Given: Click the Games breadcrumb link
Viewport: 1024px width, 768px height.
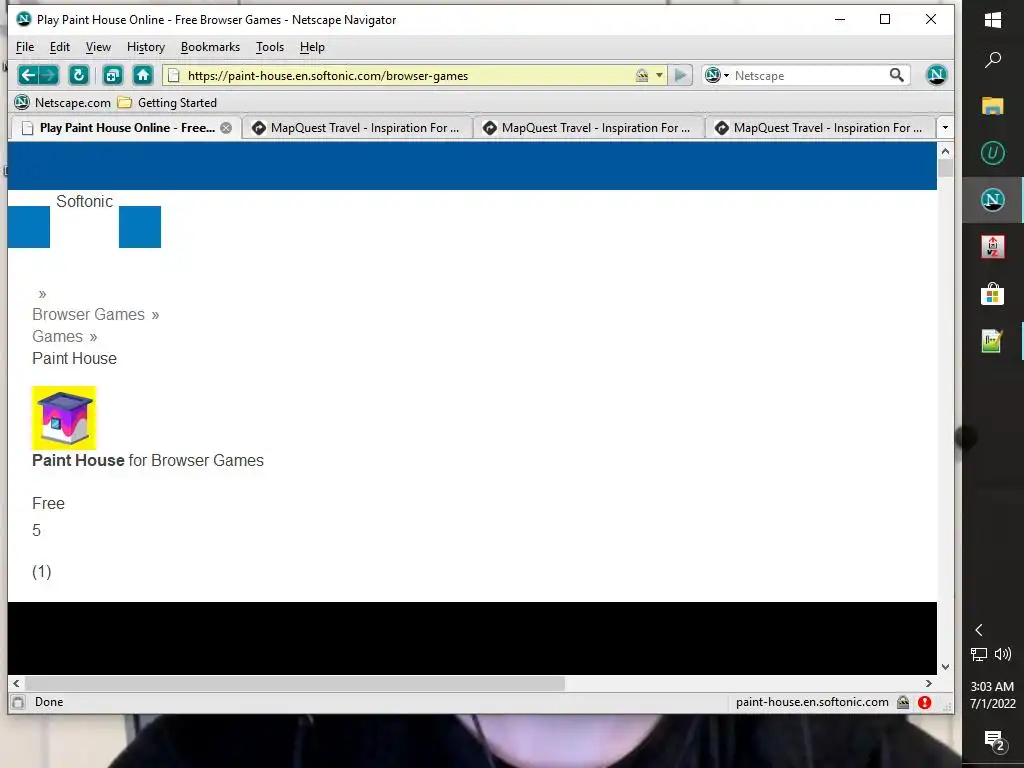Looking at the screenshot, I should click(57, 336).
